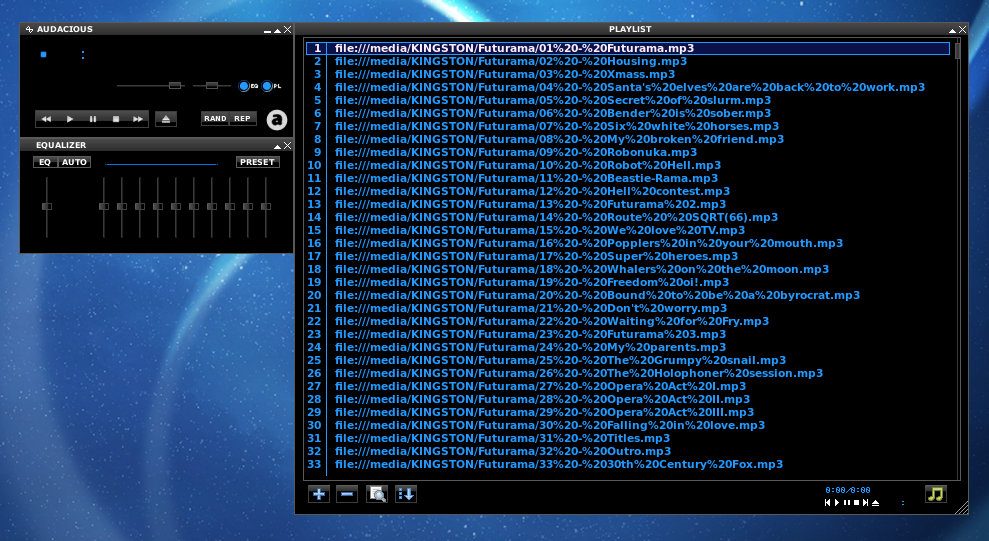Screen dimensions: 989x541
Task: Skip to previous track in main window
Action: click(46, 119)
